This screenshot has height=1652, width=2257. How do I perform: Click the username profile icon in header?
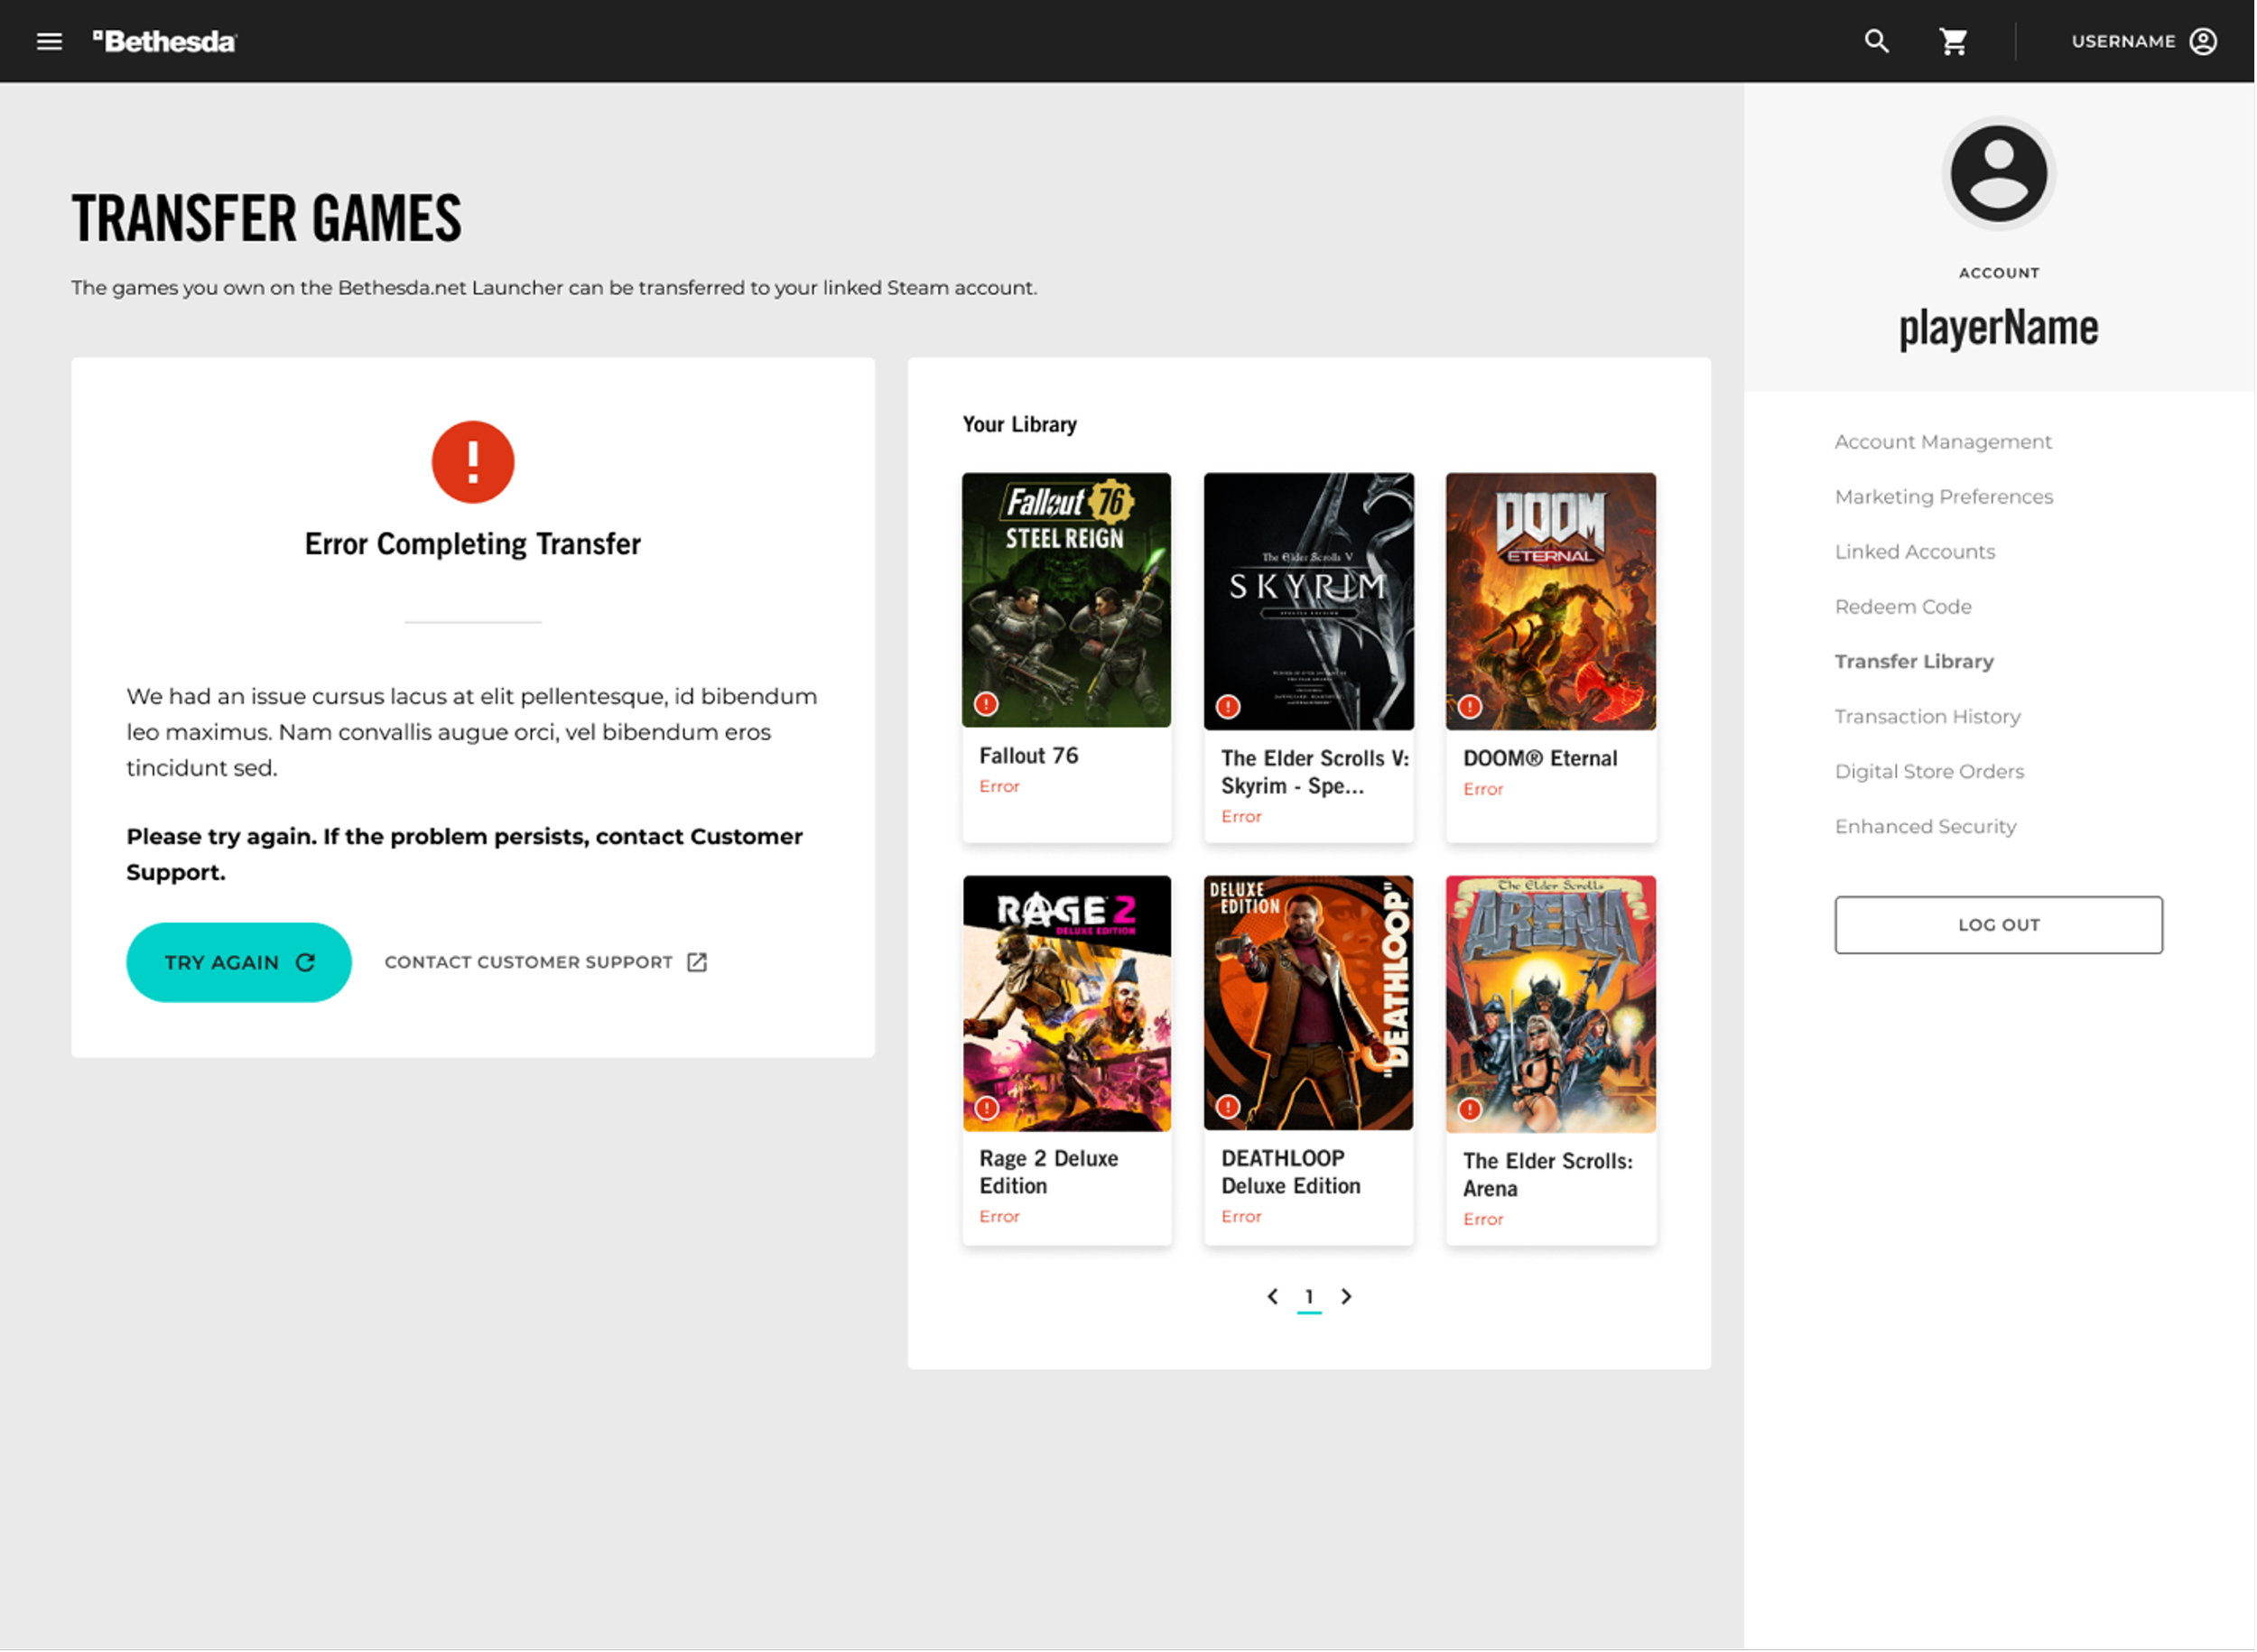tap(2203, 41)
